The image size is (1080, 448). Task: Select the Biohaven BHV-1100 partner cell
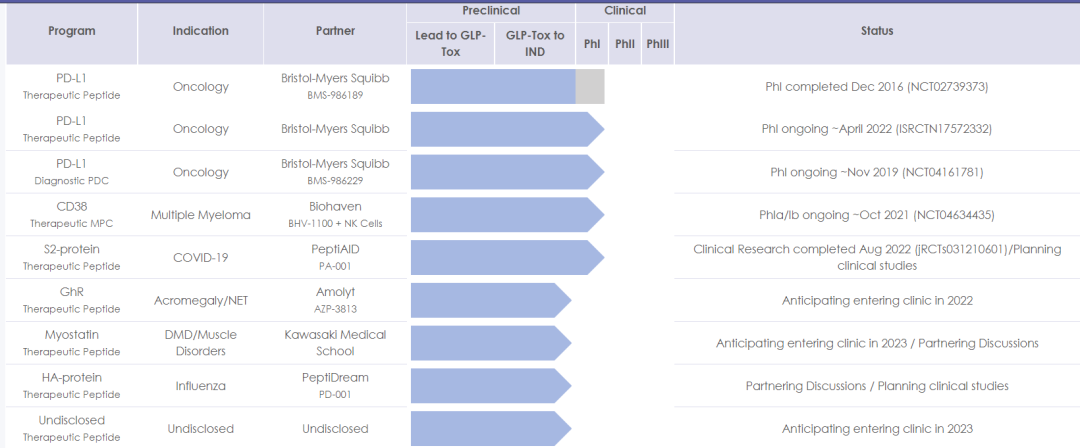point(335,214)
